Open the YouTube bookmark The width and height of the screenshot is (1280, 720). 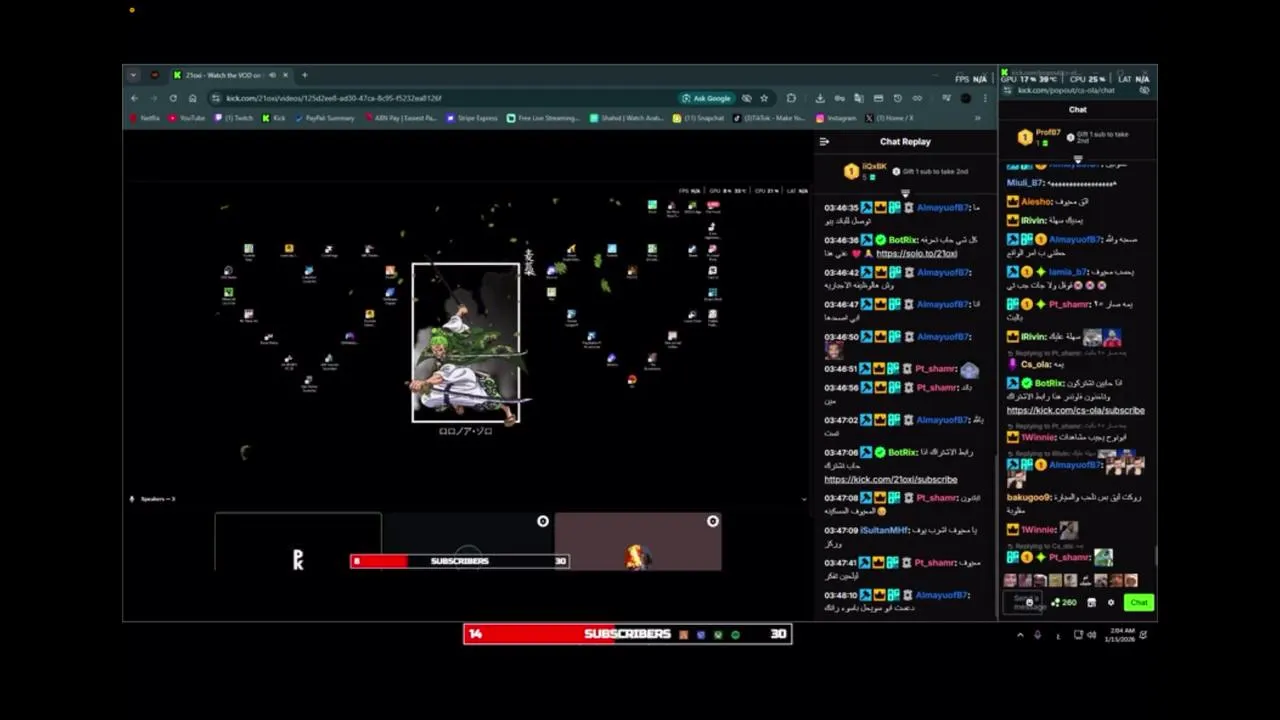186,118
